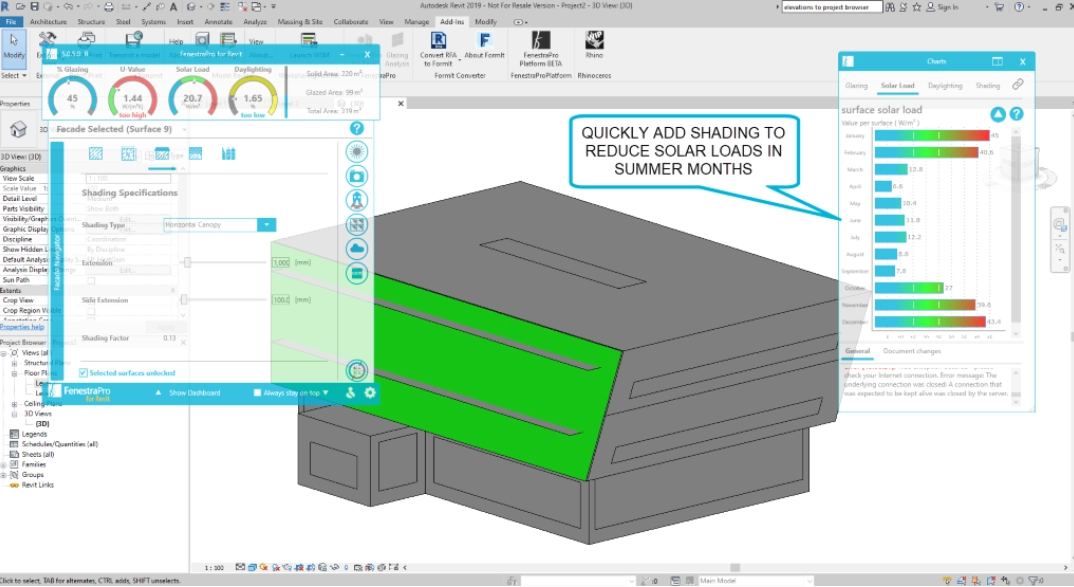Click the up-arrow circle icon in Charts
This screenshot has height=587, width=1074.
(x=998, y=114)
